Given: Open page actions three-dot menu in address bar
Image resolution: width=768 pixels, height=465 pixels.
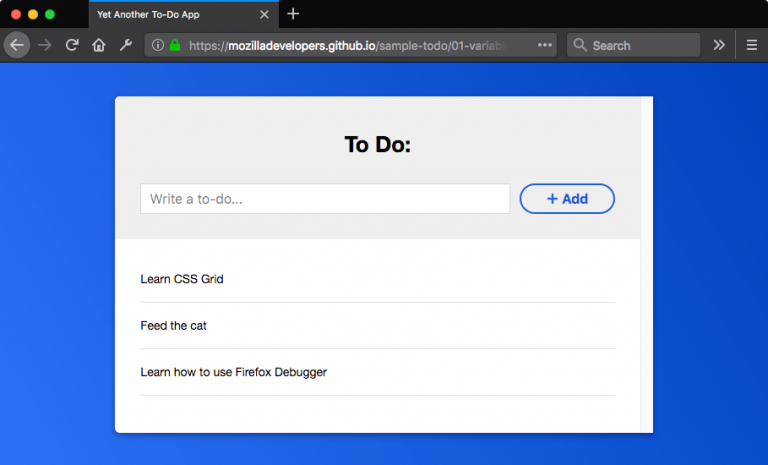Looking at the screenshot, I should (x=545, y=45).
